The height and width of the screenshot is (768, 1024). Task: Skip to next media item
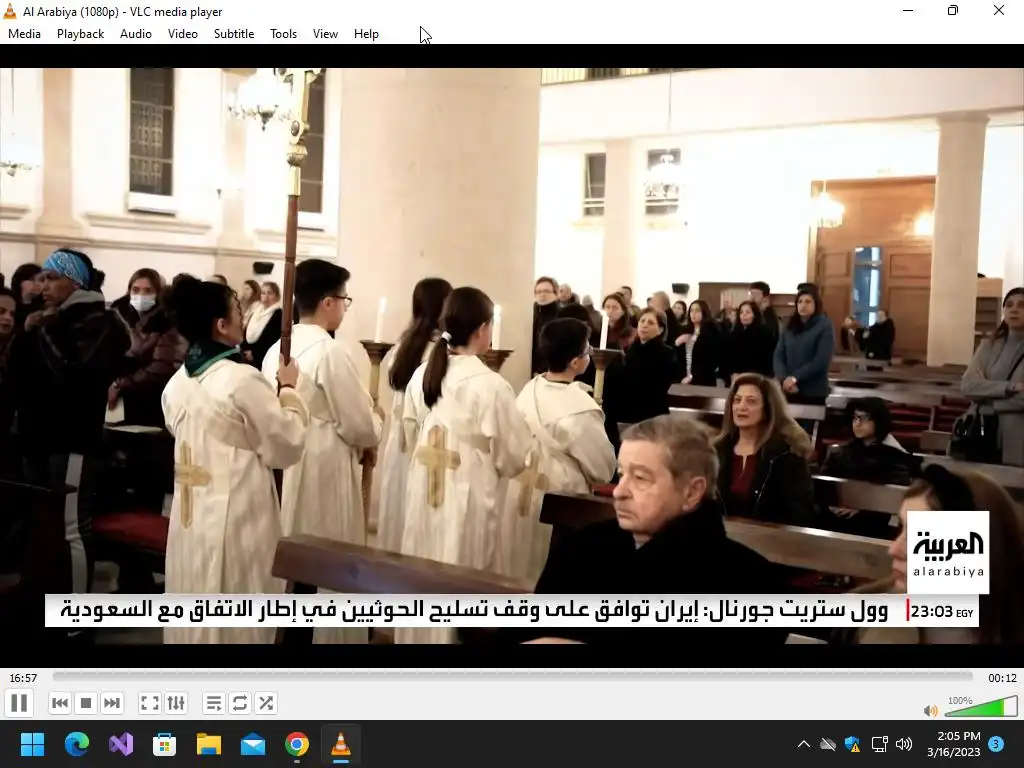point(112,703)
